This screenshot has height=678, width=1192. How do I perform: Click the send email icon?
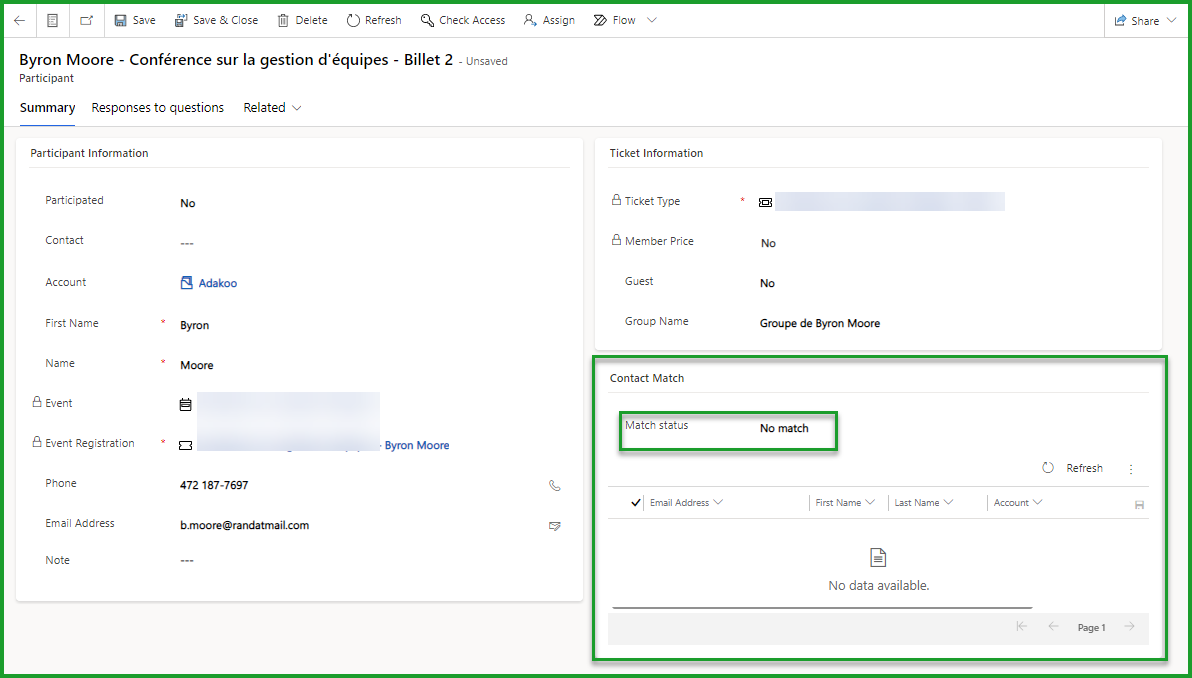pos(555,526)
